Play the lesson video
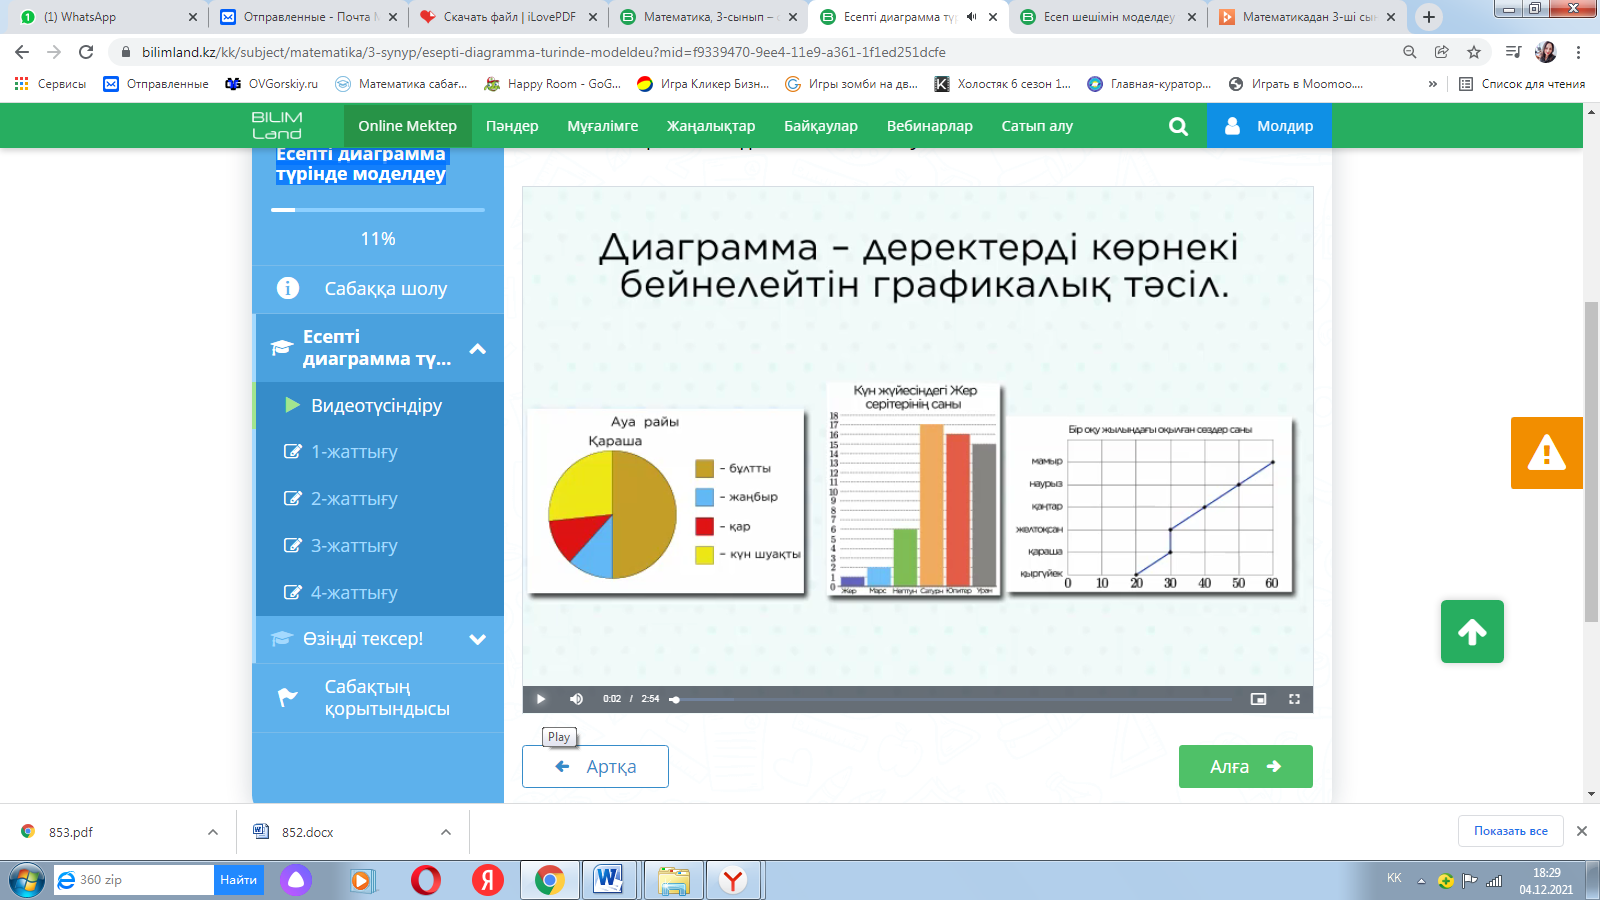1600x900 pixels. [x=541, y=699]
